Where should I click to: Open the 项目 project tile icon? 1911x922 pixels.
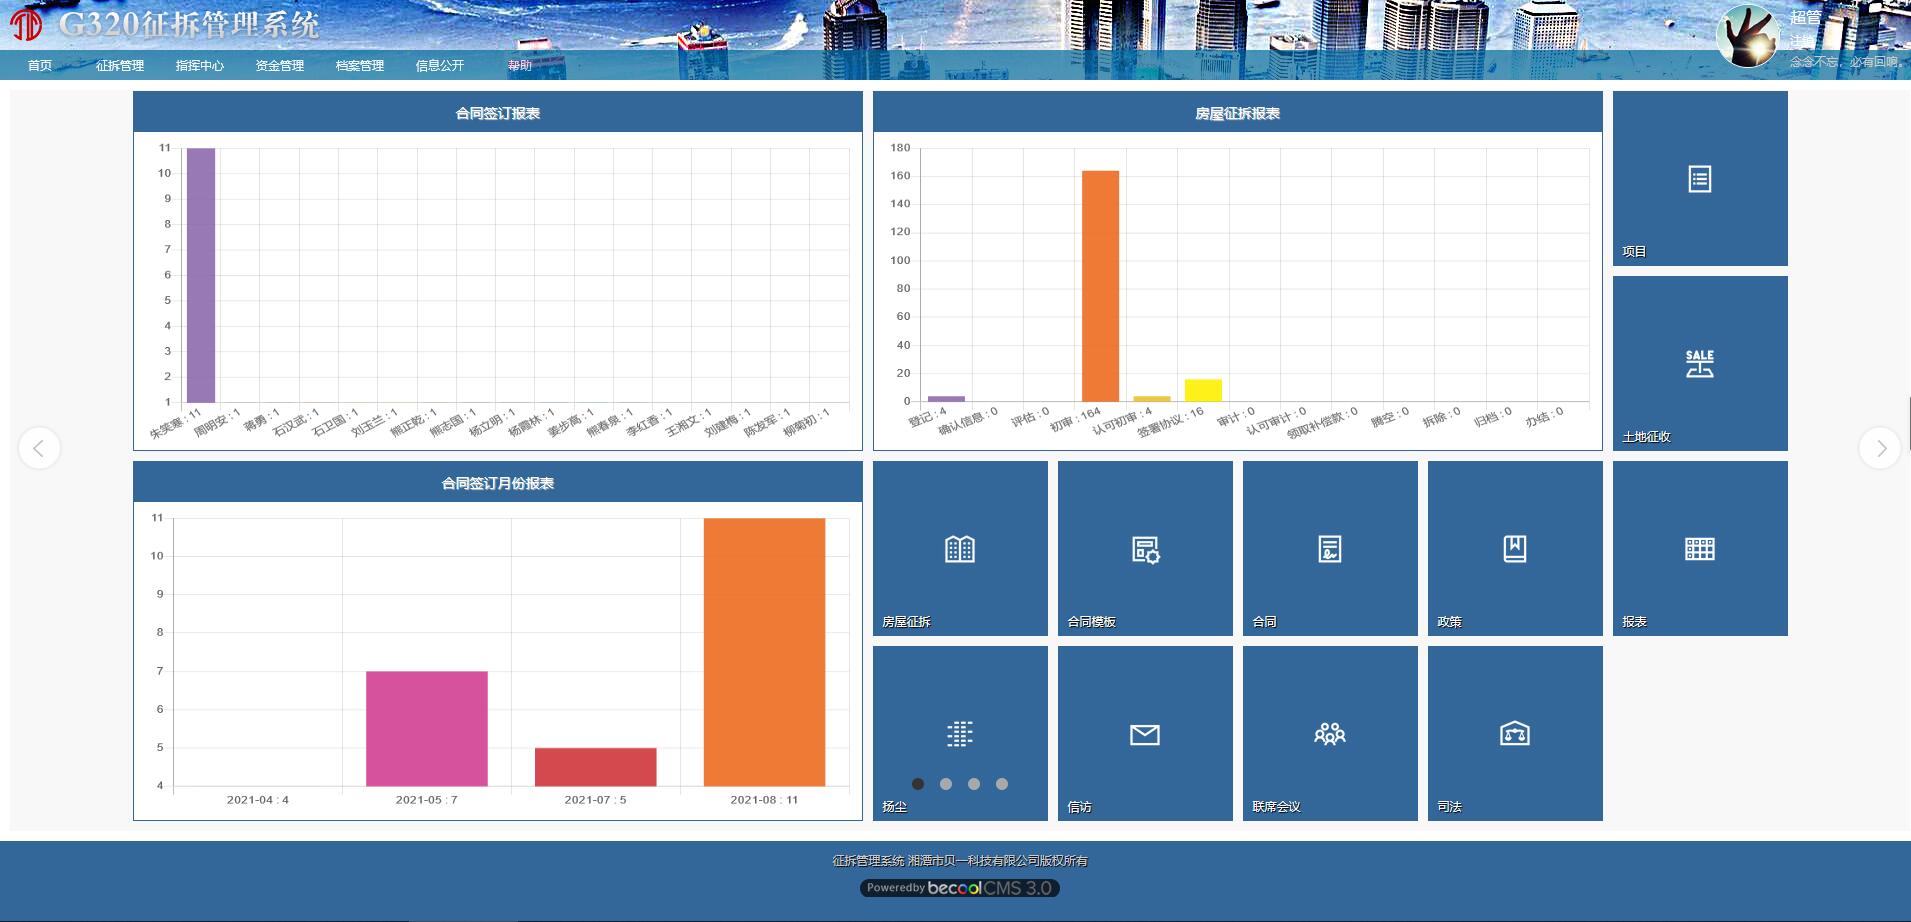[x=1699, y=179]
